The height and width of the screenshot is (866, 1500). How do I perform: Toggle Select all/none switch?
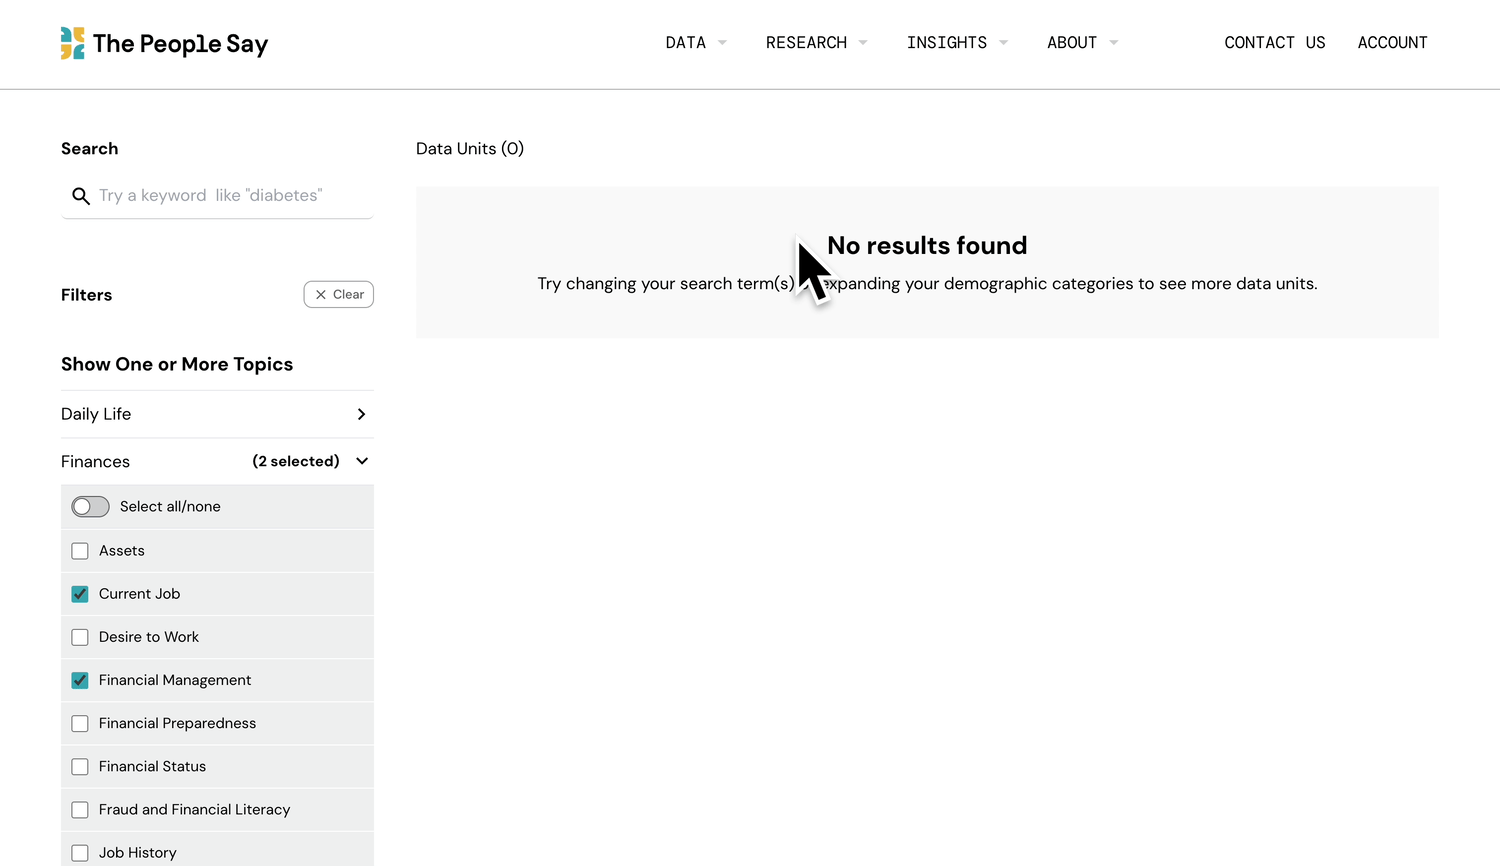(x=90, y=507)
